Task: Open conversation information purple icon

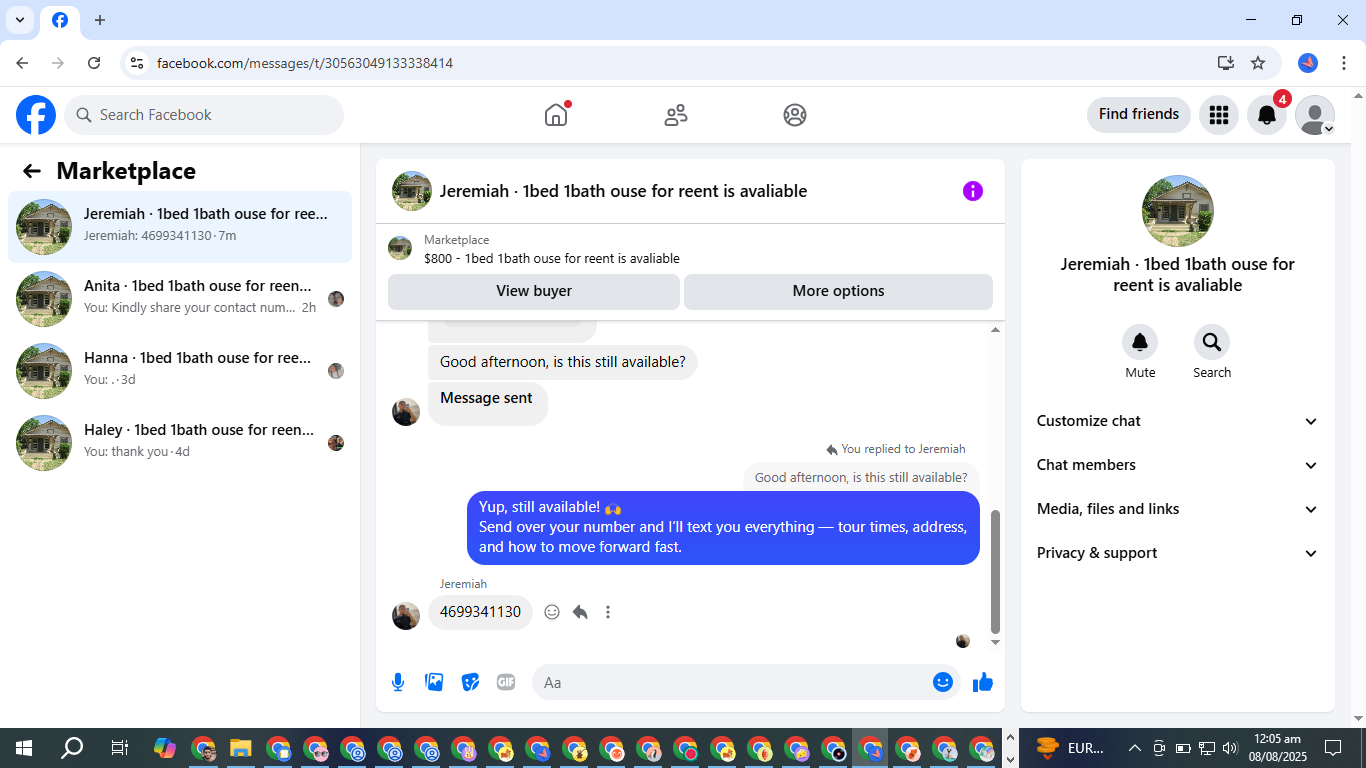Action: tap(973, 191)
